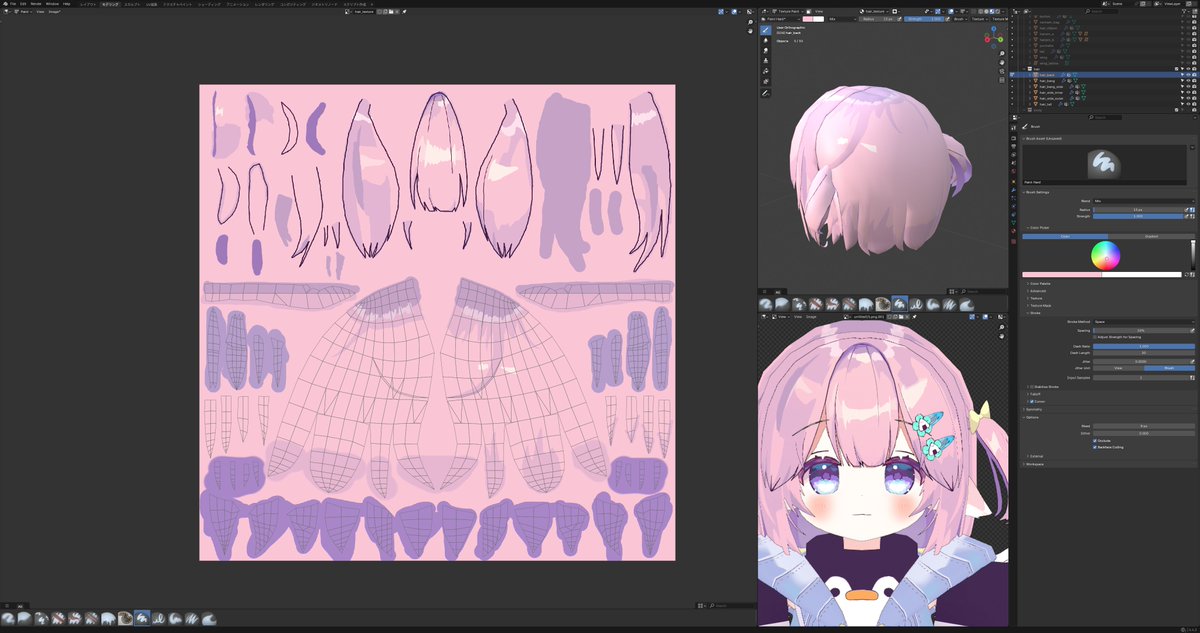This screenshot has height=633, width=1200.
Task: Click the secondary white color swatch
Action: pyautogui.click(x=1141, y=274)
